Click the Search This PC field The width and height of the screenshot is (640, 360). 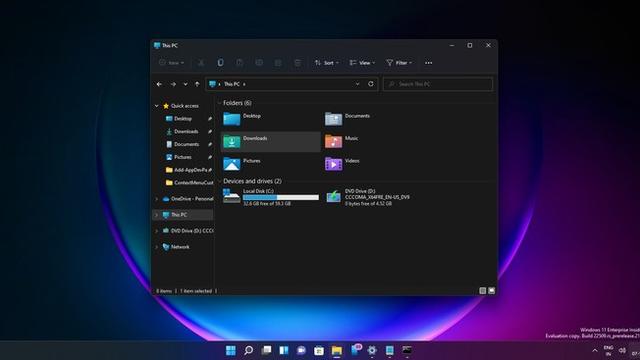[x=438, y=84]
